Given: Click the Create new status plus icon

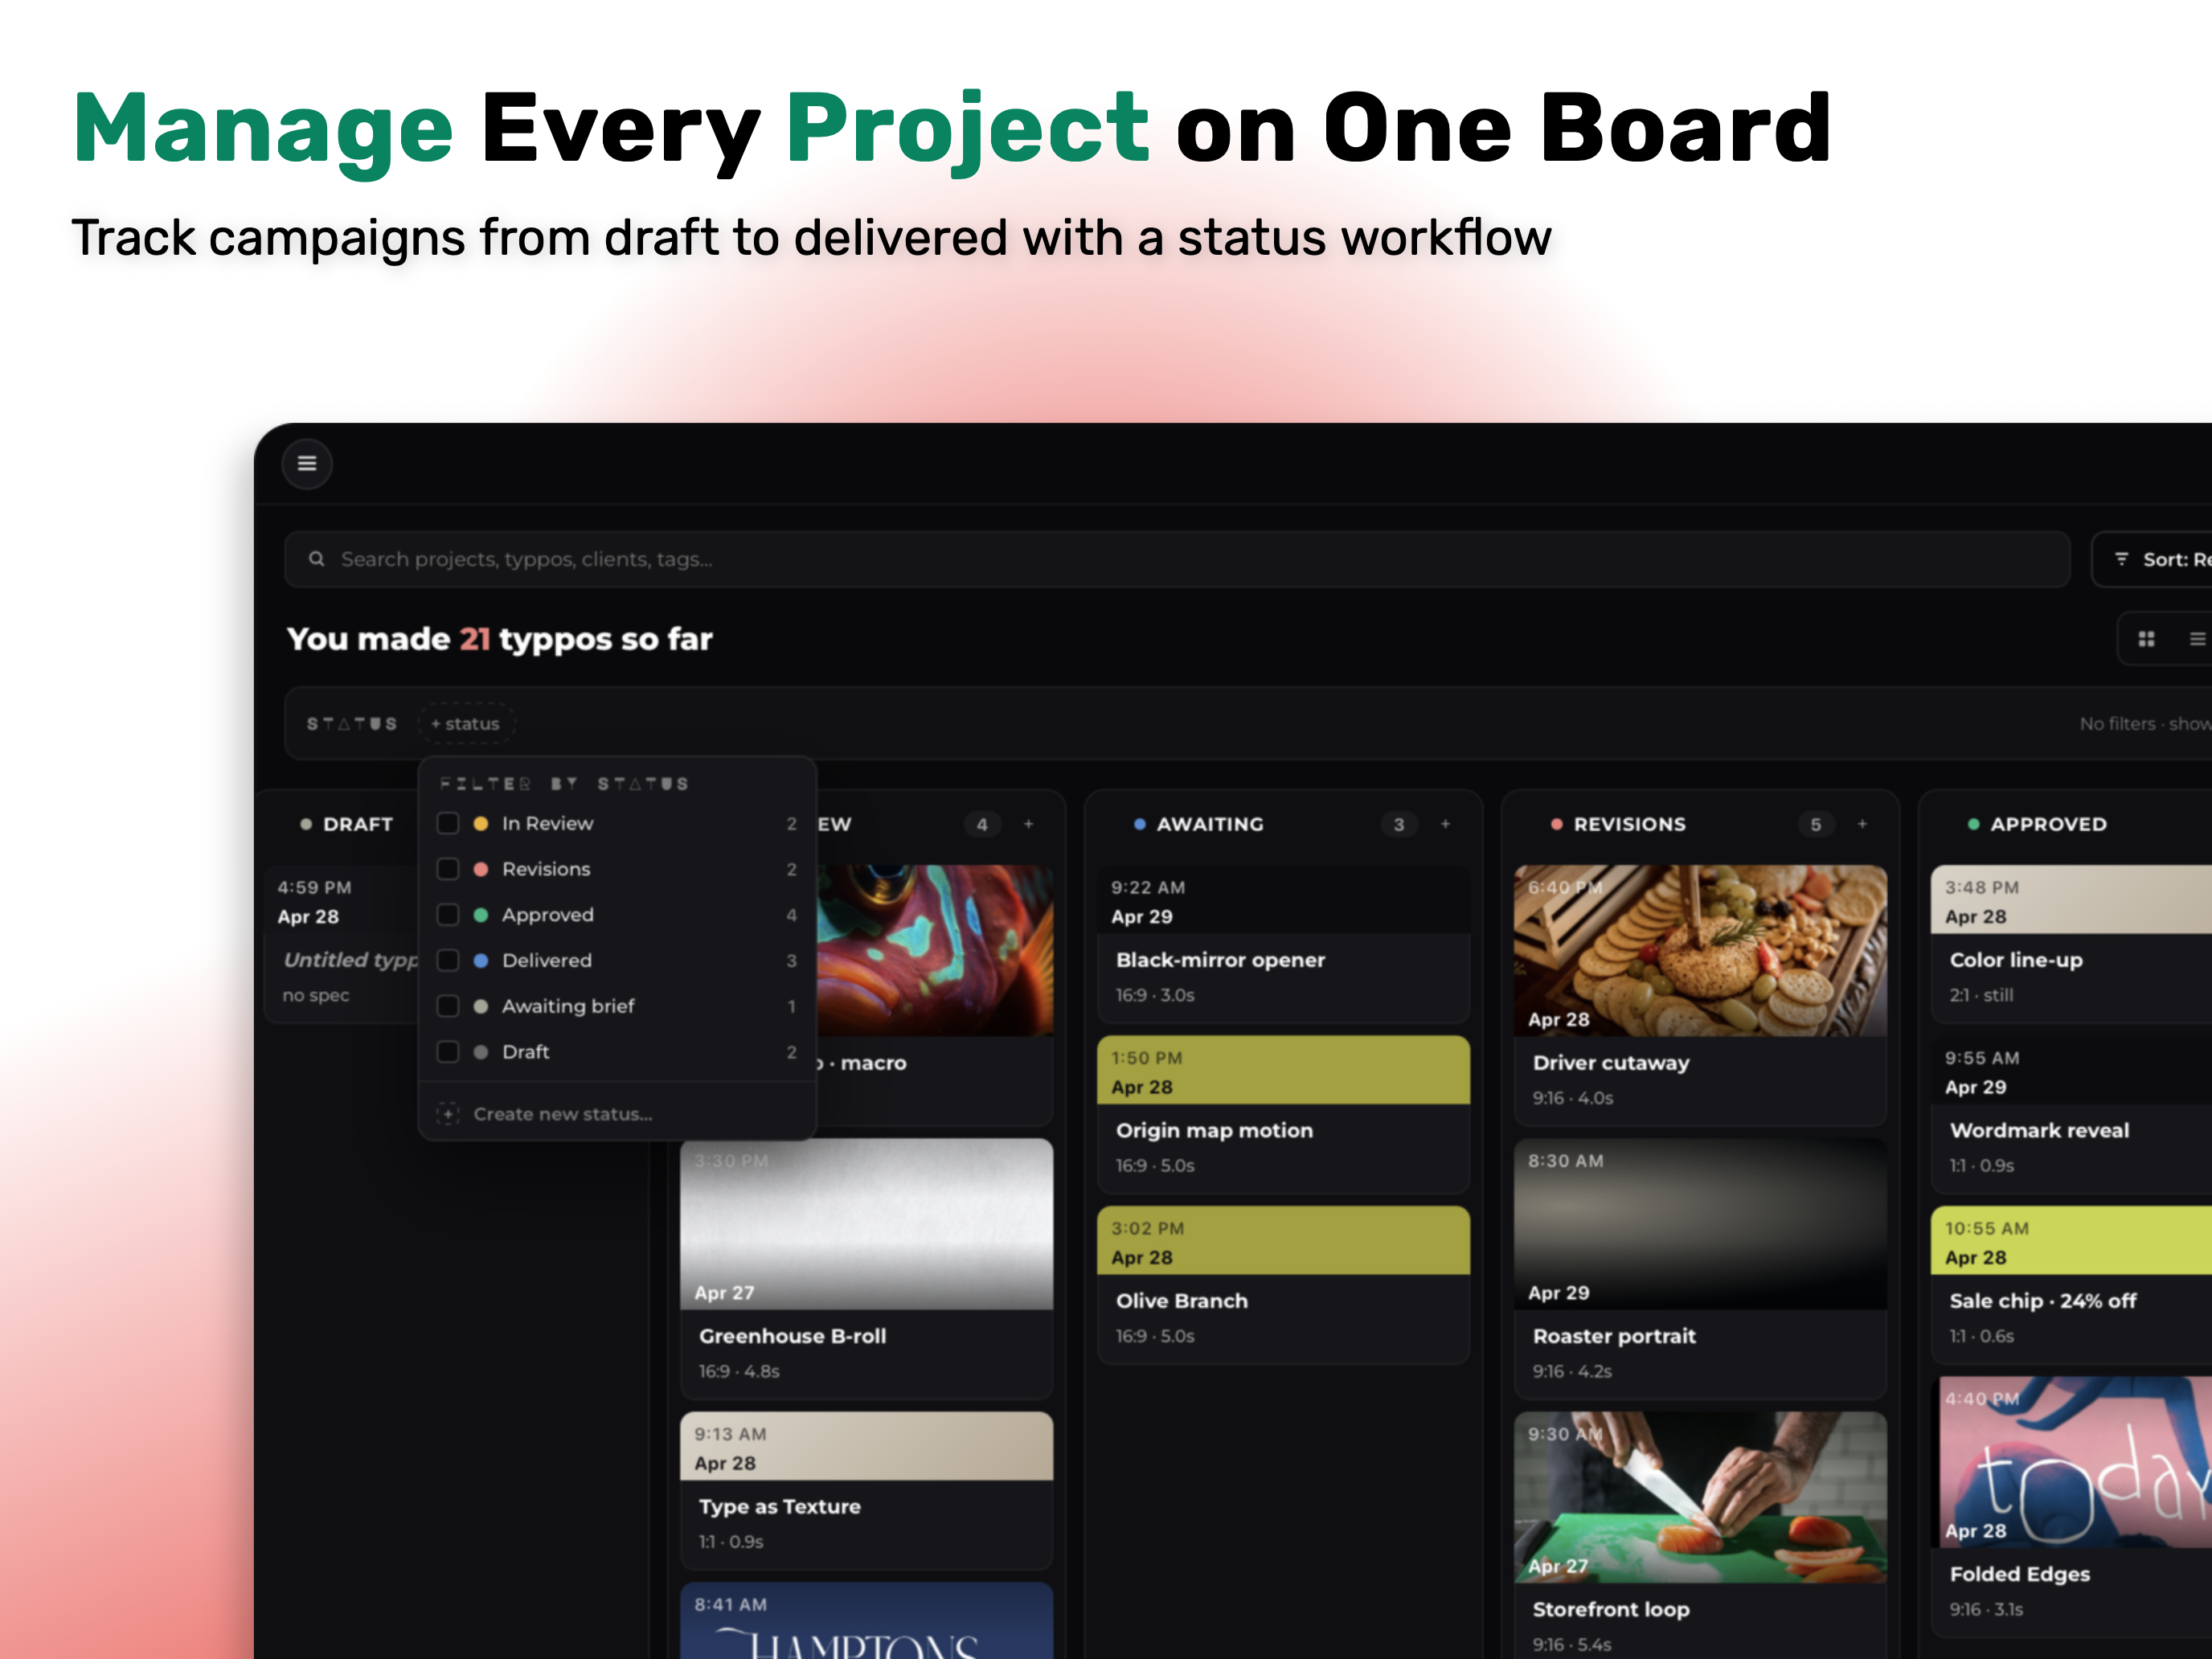Looking at the screenshot, I should click(448, 1114).
